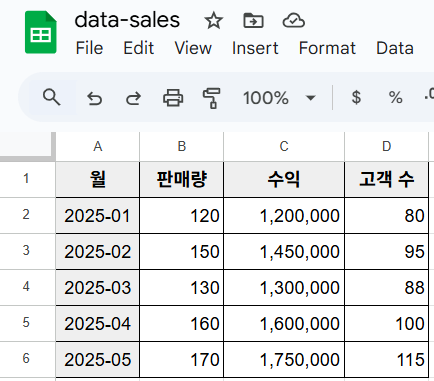
Task: Select customer count cell 80
Action: 387,215
